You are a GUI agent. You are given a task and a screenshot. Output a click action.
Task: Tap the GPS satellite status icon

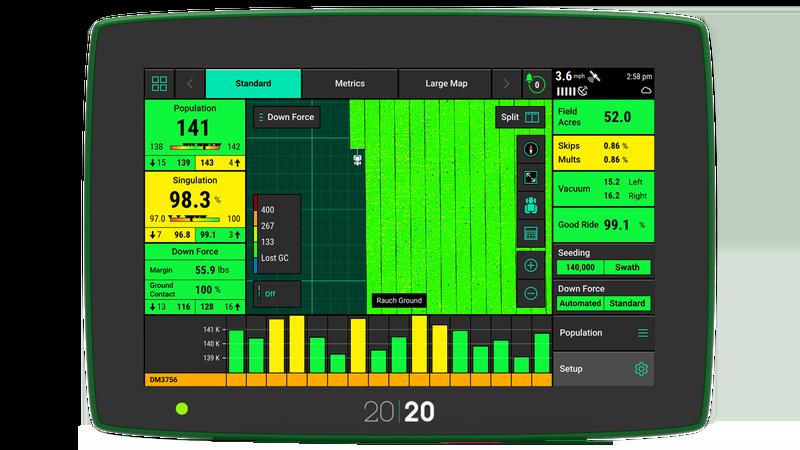(x=594, y=77)
